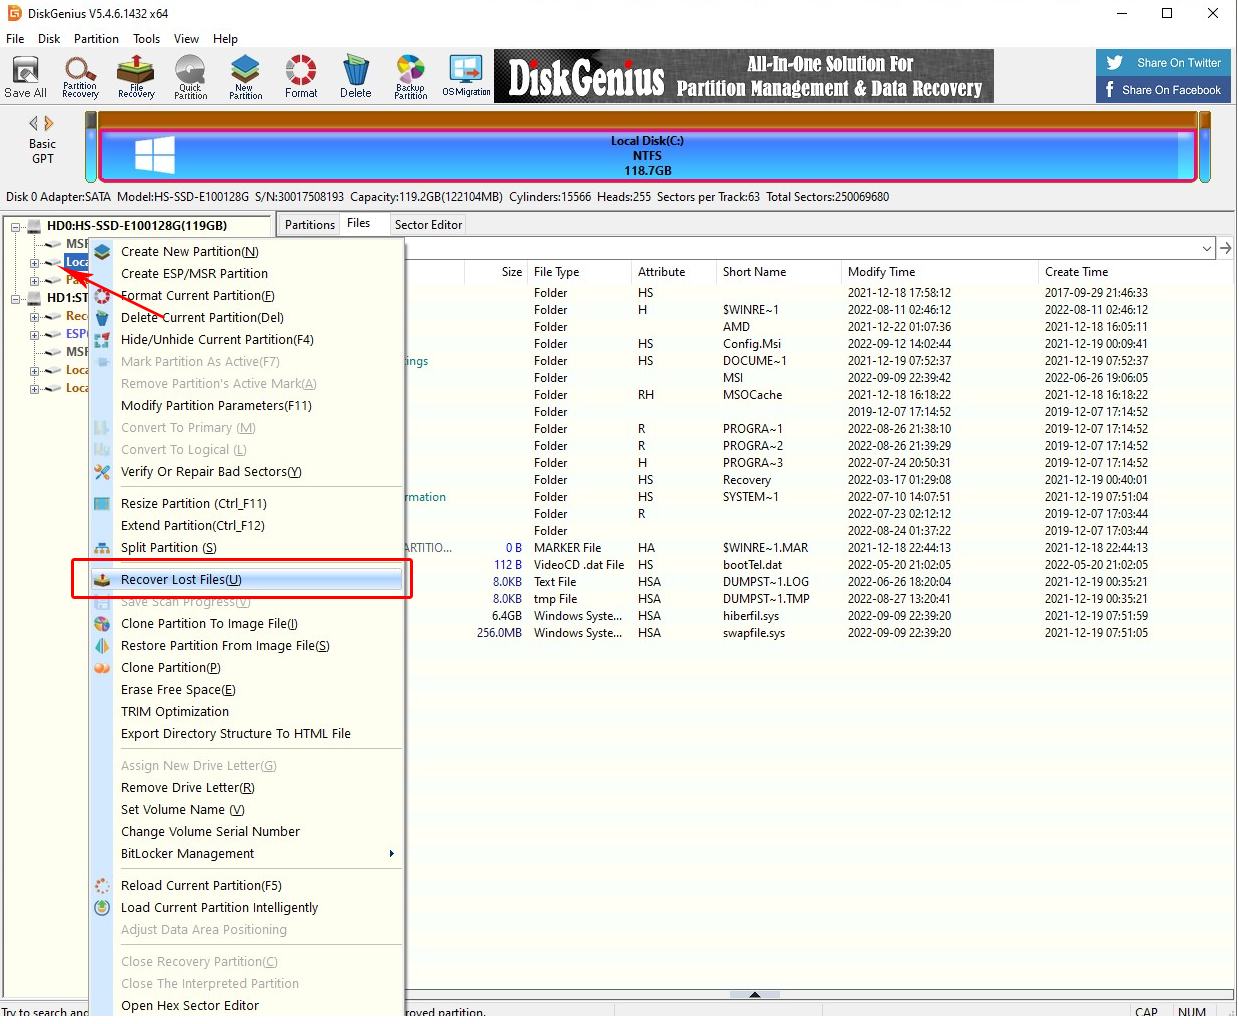Launch the File Recovery tool

[x=136, y=77]
